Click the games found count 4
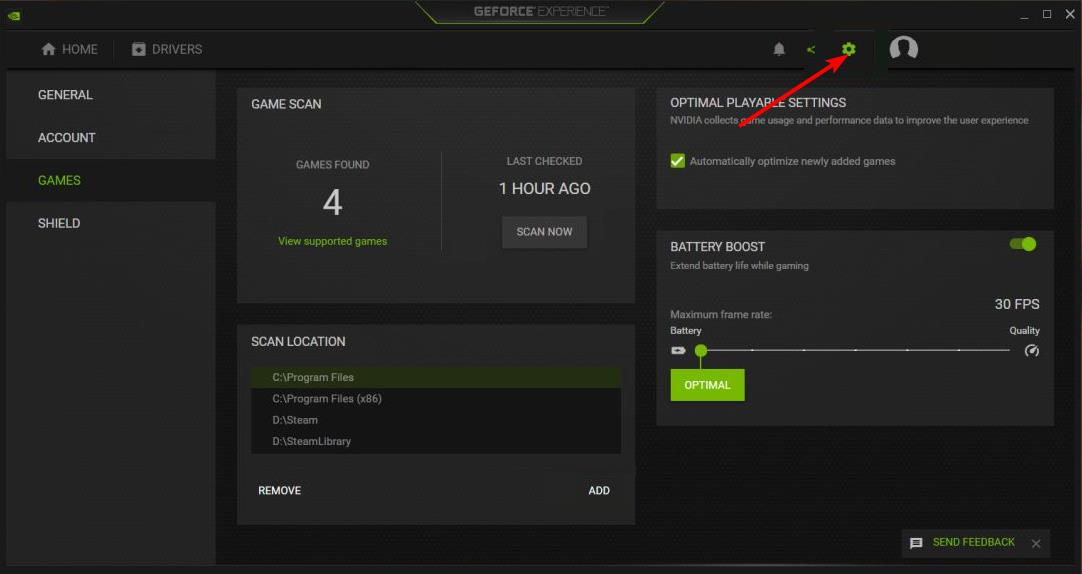The height and width of the screenshot is (574, 1082). coord(333,202)
